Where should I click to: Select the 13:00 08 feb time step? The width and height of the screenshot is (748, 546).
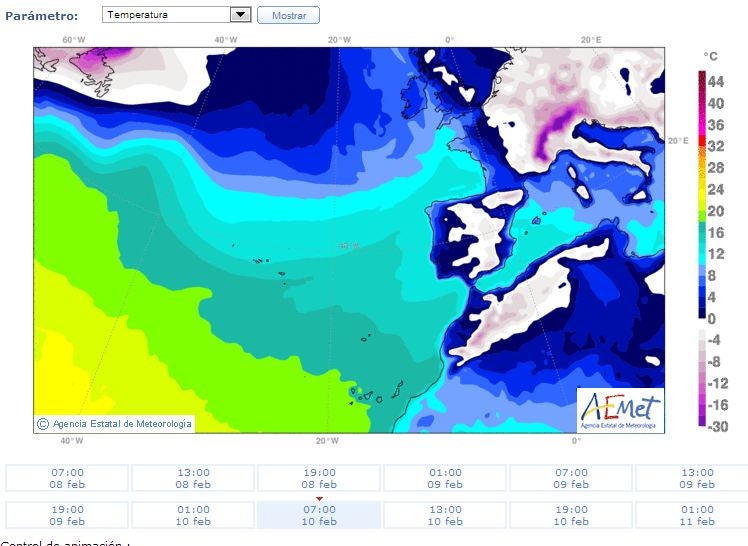[193, 478]
